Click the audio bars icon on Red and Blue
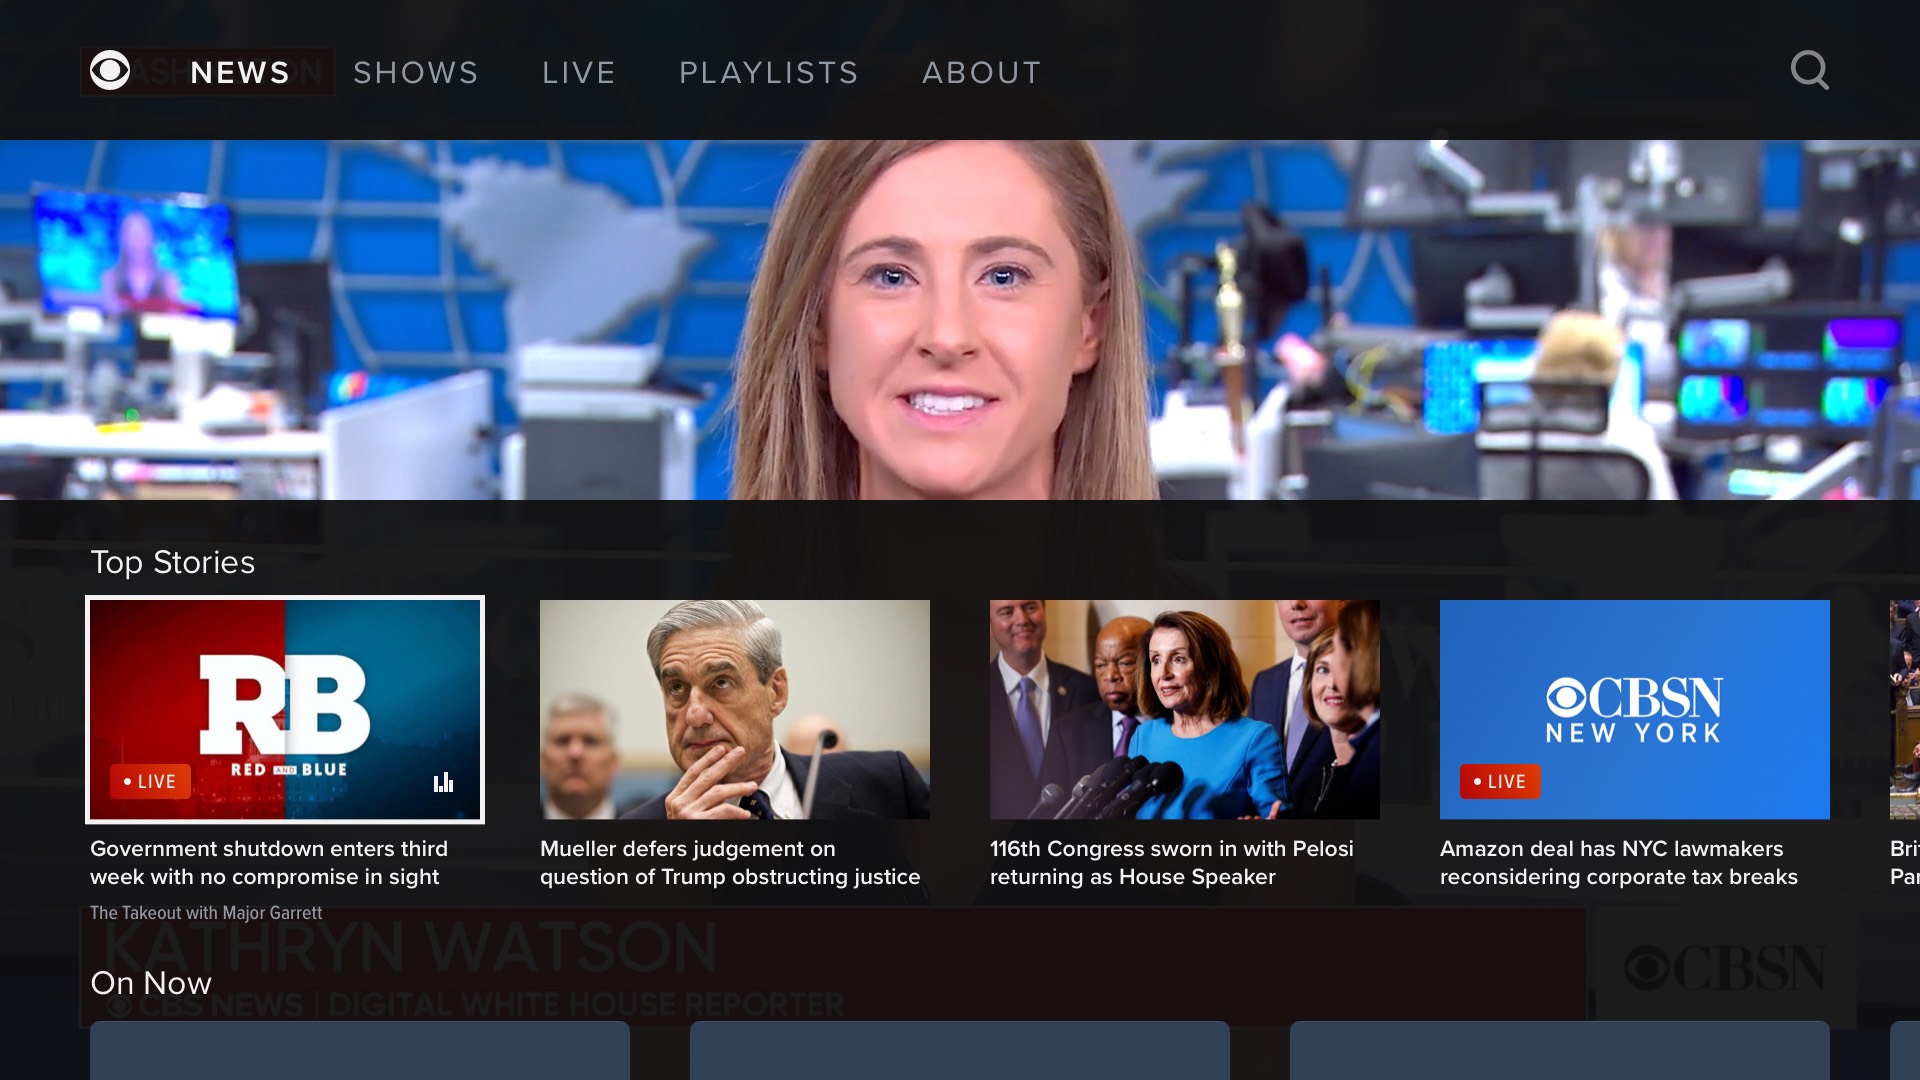Viewport: 1920px width, 1080px height. pyautogui.click(x=443, y=782)
